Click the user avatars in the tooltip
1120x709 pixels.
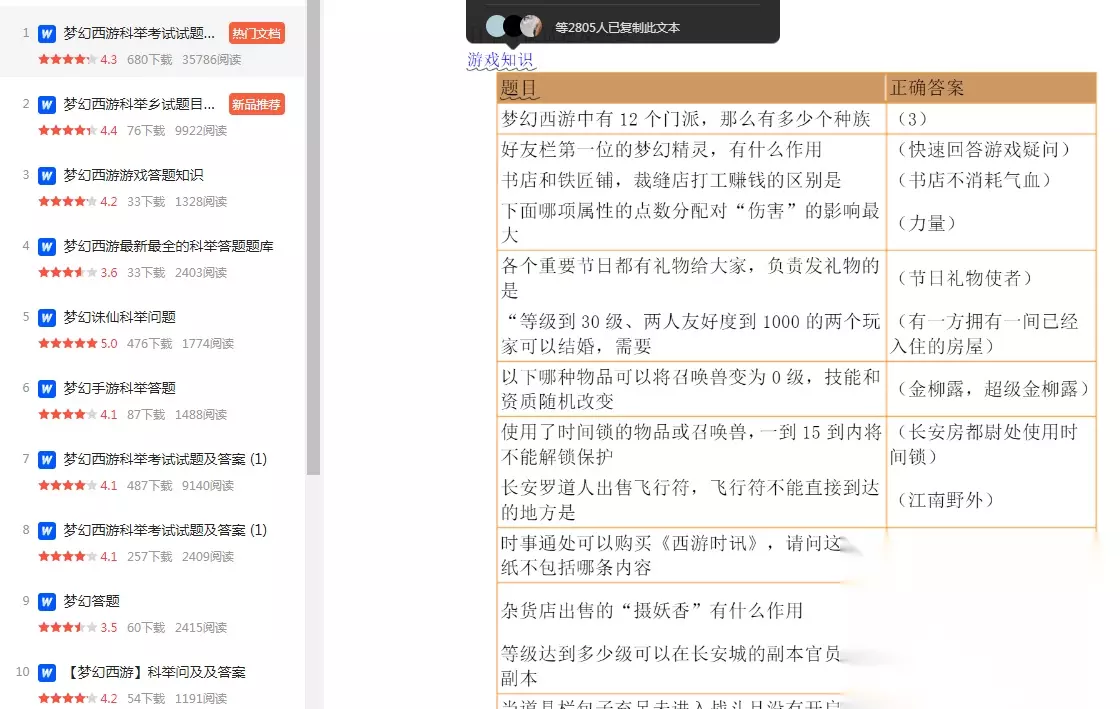pyautogui.click(x=514, y=26)
